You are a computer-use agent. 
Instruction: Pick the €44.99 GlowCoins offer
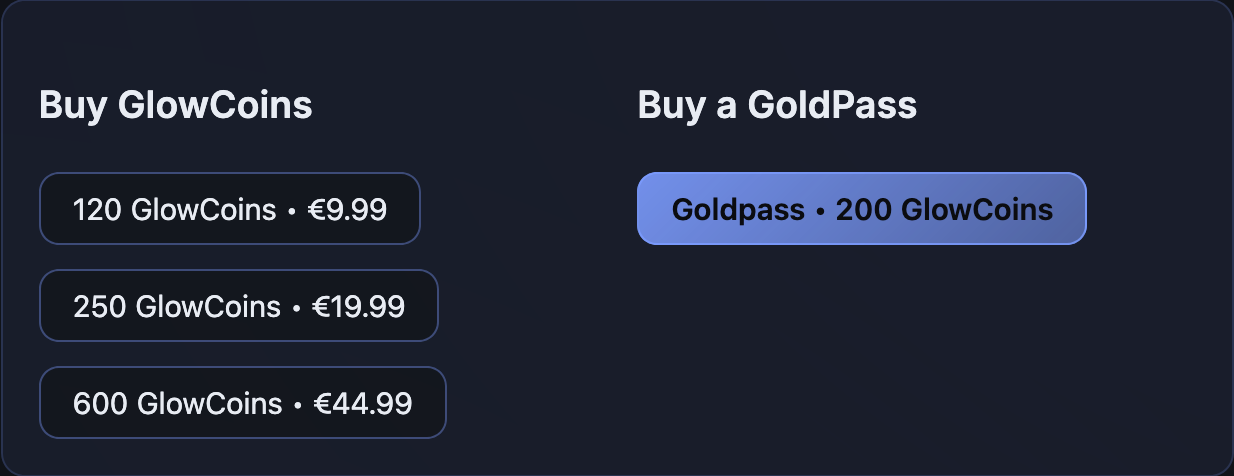(242, 403)
